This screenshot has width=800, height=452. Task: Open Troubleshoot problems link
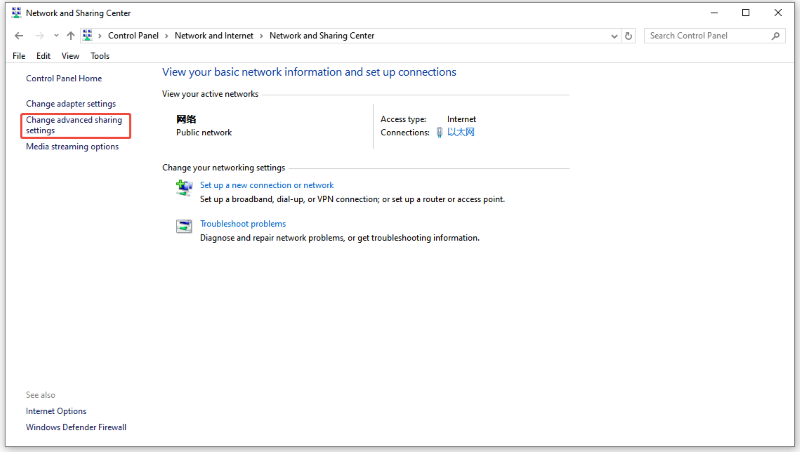tap(243, 224)
